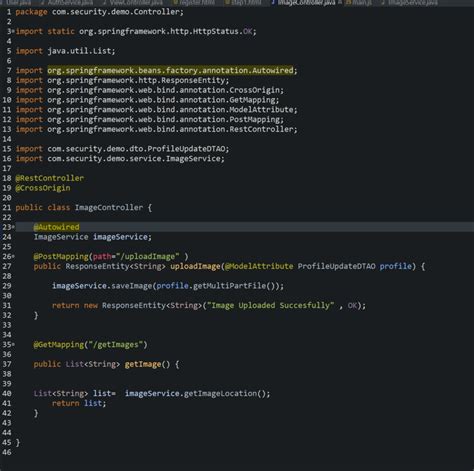Click the 'imageService' field declaration on line 24
This screenshot has height=471, width=474.
pyautogui.click(x=120, y=237)
